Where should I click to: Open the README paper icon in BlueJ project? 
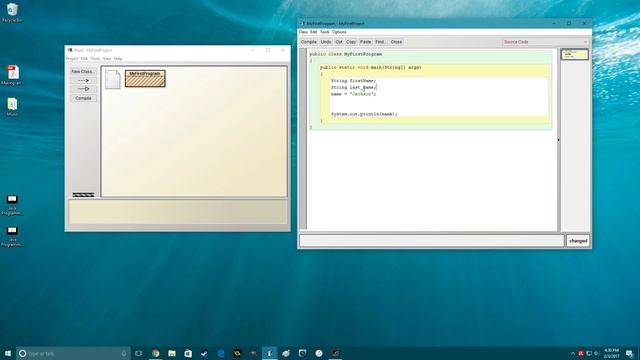click(112, 79)
